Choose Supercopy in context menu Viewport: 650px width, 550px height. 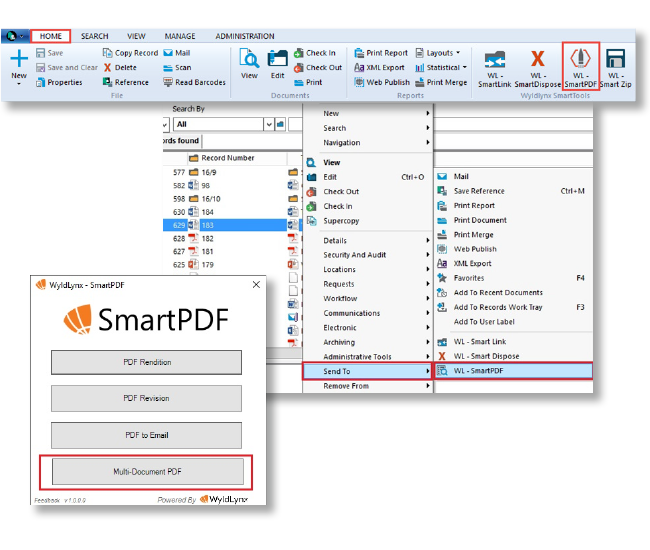pyautogui.click(x=368, y=220)
